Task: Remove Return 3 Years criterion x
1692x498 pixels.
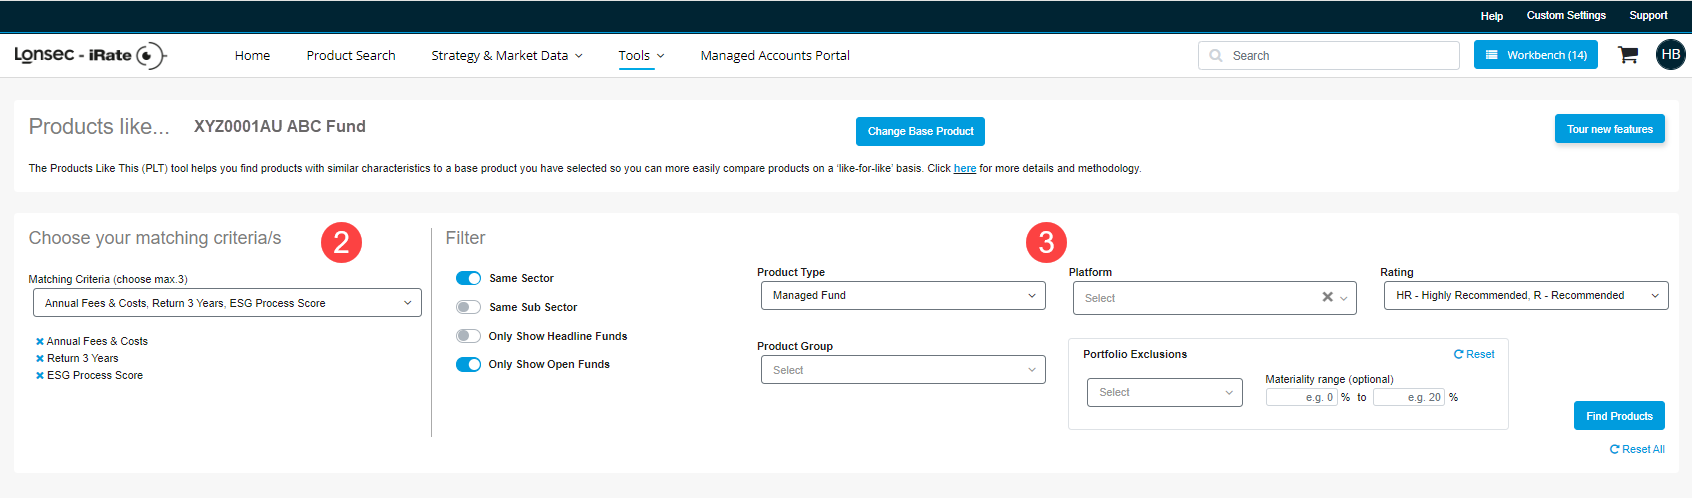Action: tap(40, 359)
